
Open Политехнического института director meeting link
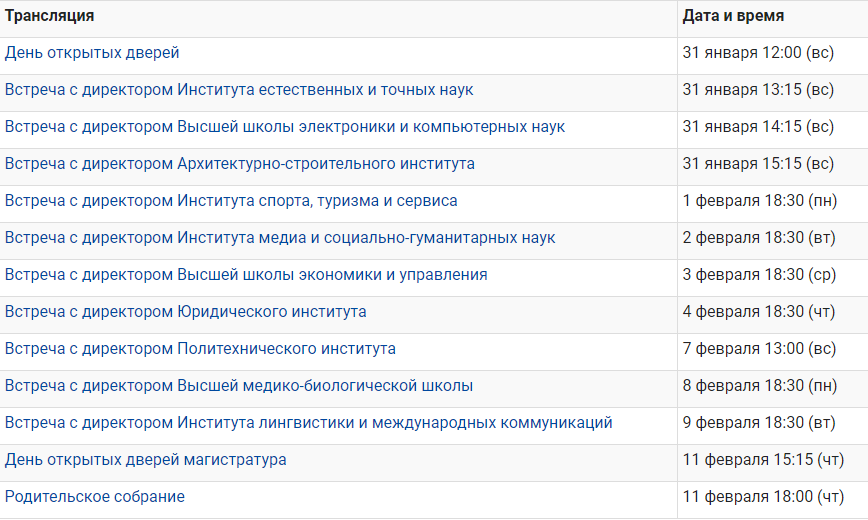point(200,349)
